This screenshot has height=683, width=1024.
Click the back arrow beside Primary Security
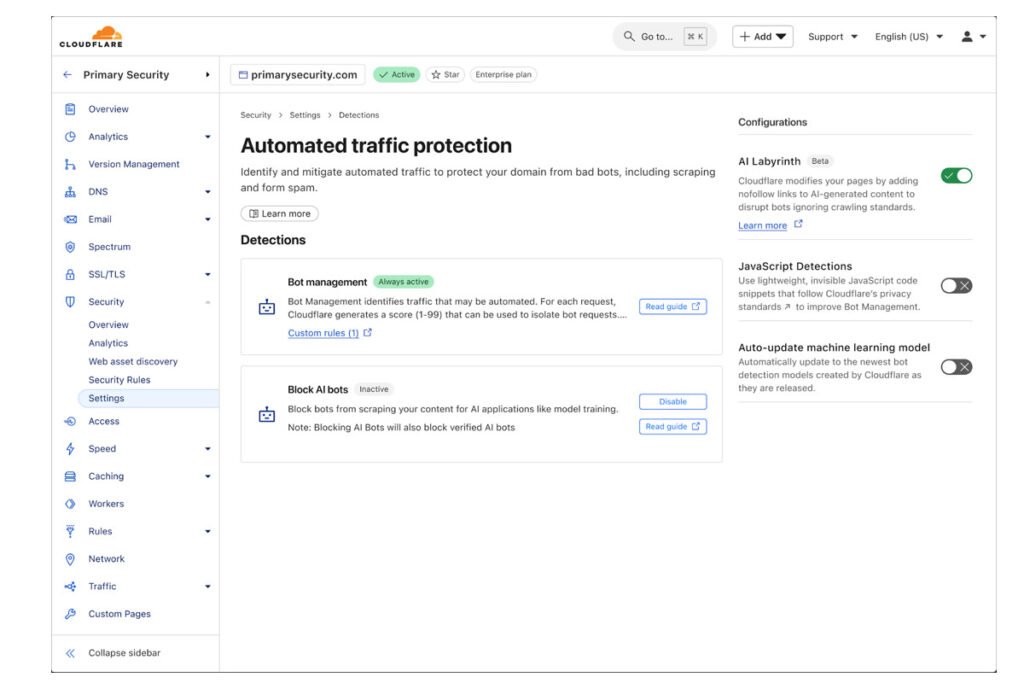67,75
